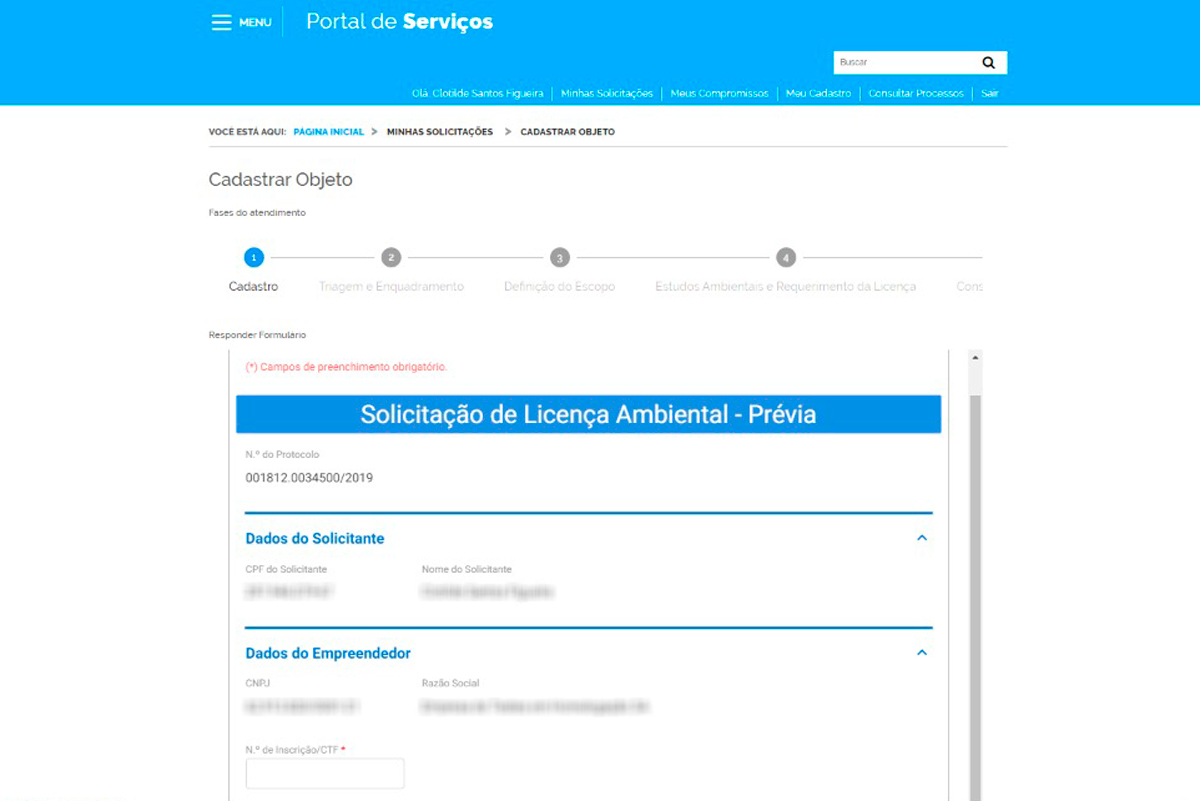Select step 4 Estudos Ambientais circle
This screenshot has height=801, width=1200.
click(786, 258)
